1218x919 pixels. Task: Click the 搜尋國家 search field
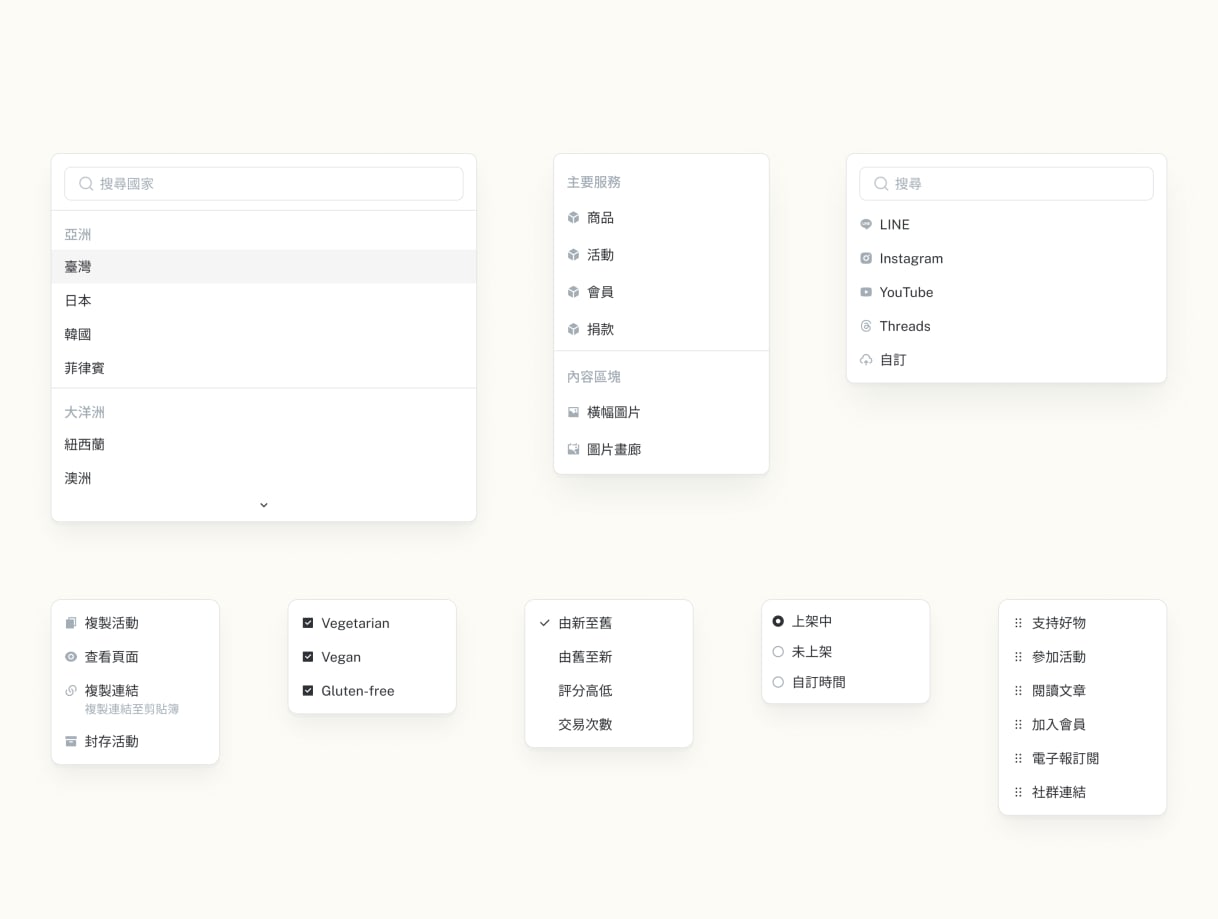[263, 183]
